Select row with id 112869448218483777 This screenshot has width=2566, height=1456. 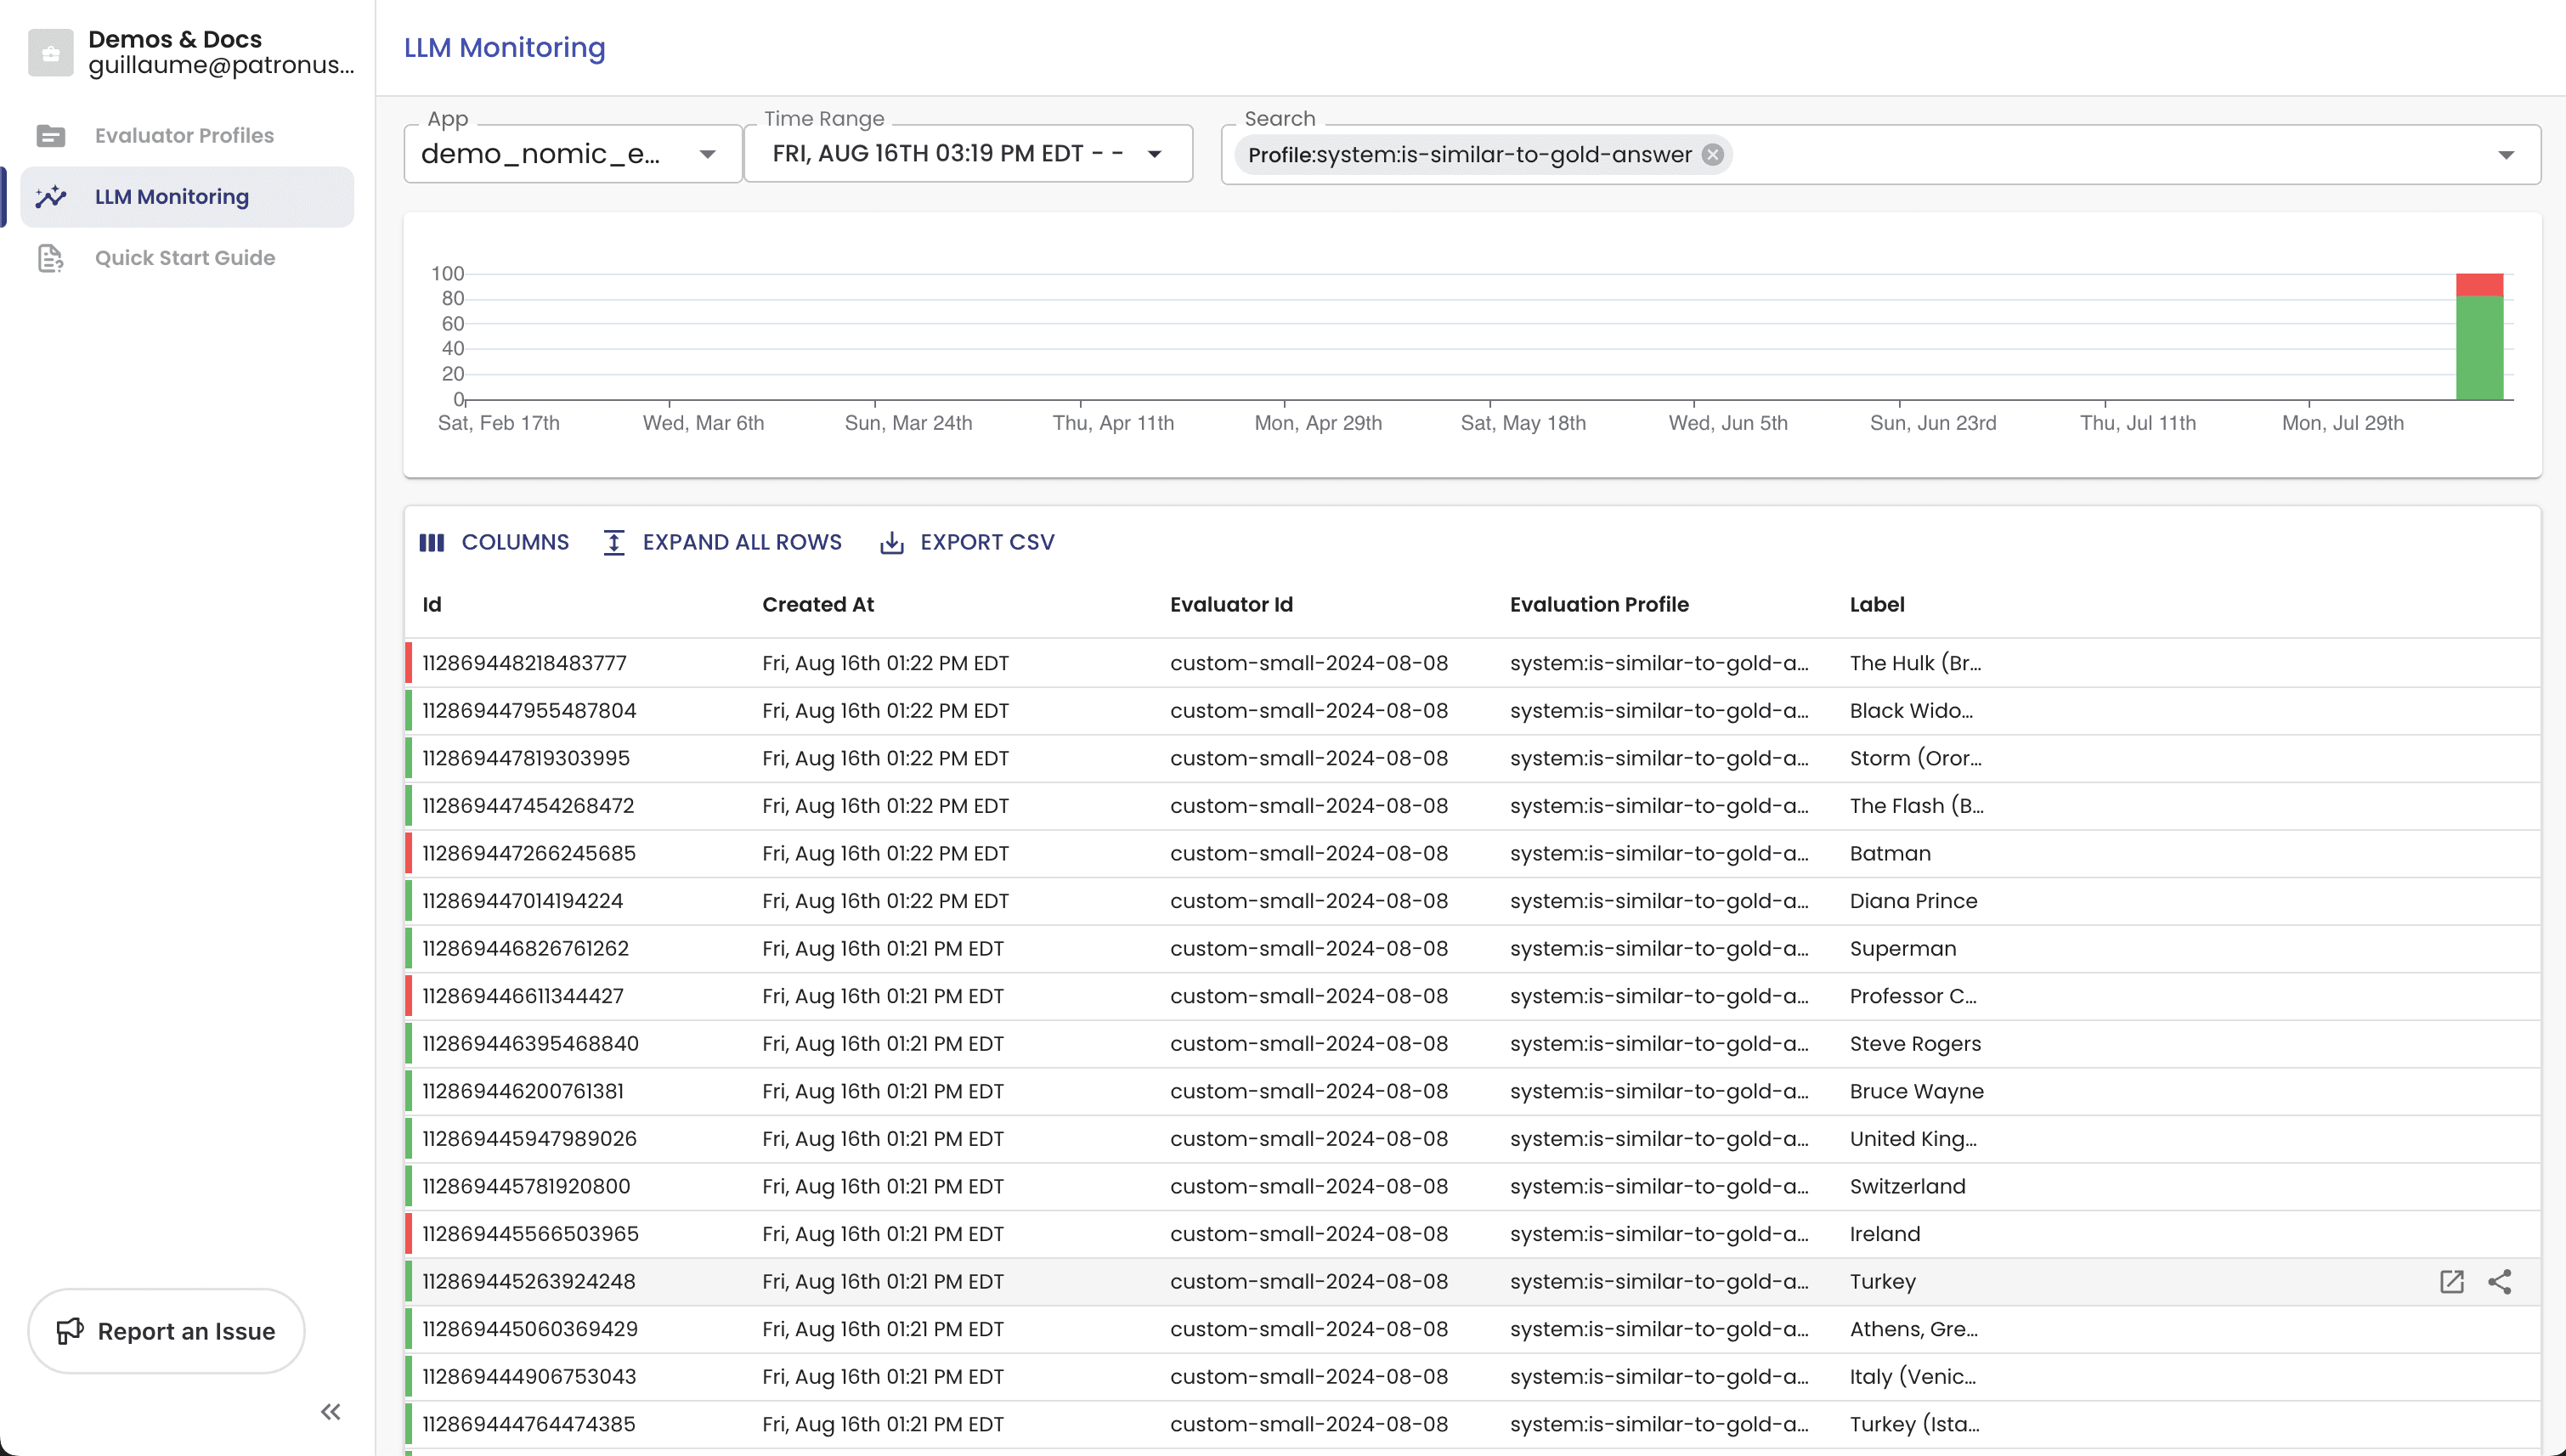pos(1472,663)
